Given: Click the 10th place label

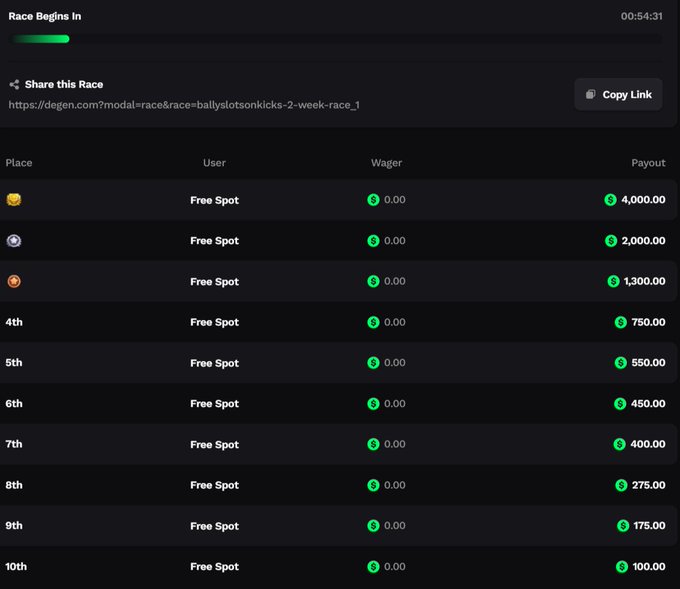Looking at the screenshot, I should point(16,566).
